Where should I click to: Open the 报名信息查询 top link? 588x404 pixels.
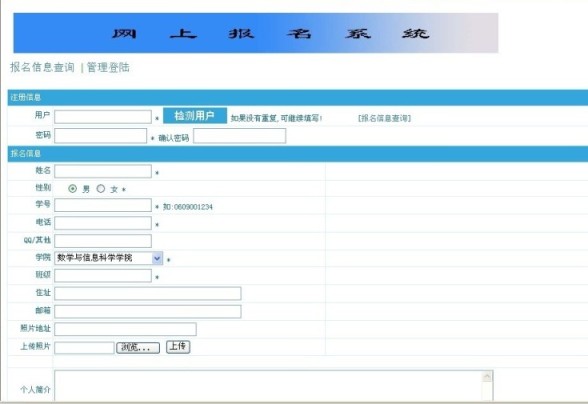point(42,68)
